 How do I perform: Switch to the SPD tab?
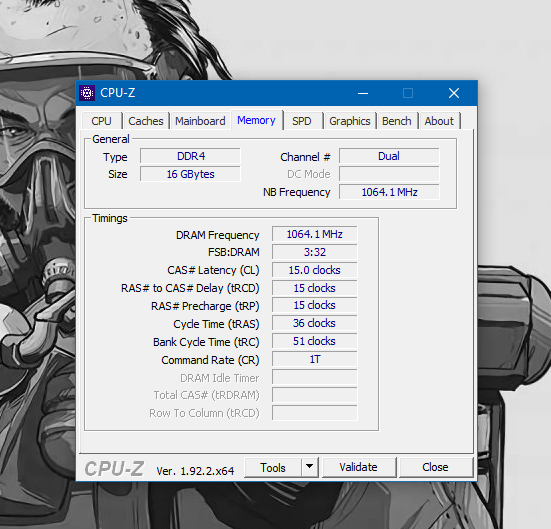[x=302, y=121]
